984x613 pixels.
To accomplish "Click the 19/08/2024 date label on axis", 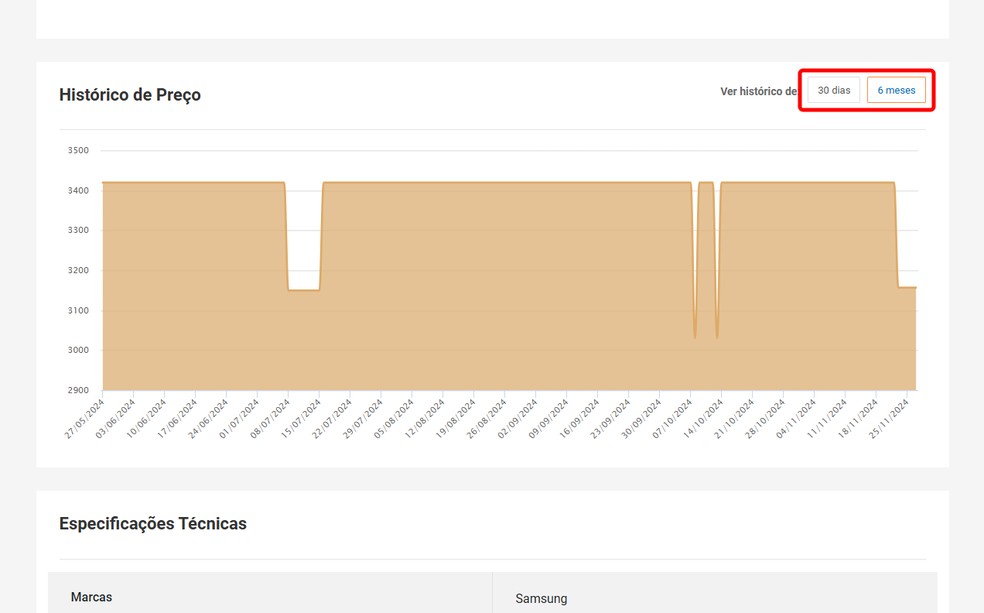I will click(456, 418).
